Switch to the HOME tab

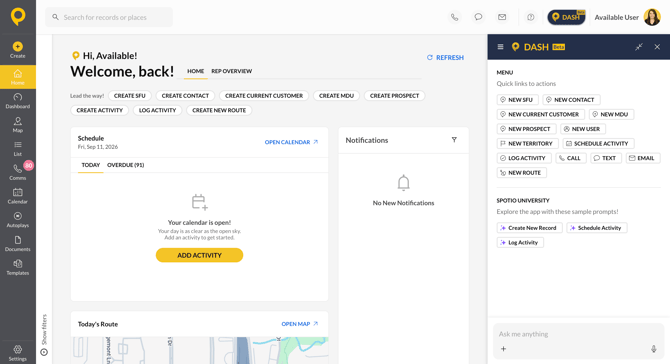coord(196,71)
